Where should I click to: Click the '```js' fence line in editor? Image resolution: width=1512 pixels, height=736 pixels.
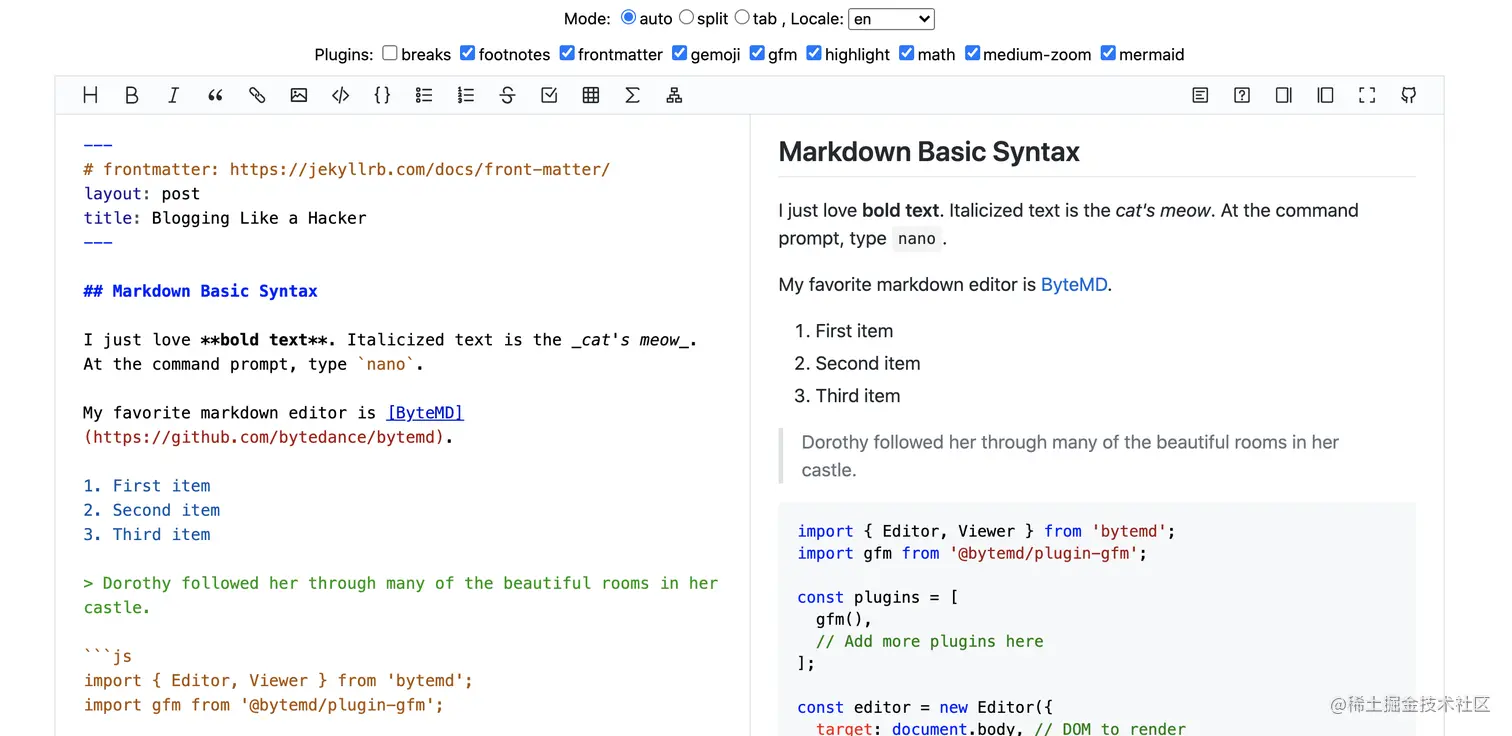pos(108,656)
